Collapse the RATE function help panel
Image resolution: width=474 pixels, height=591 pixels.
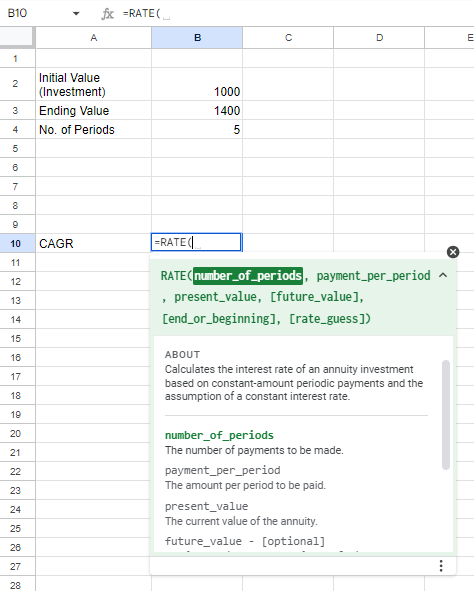[443, 275]
